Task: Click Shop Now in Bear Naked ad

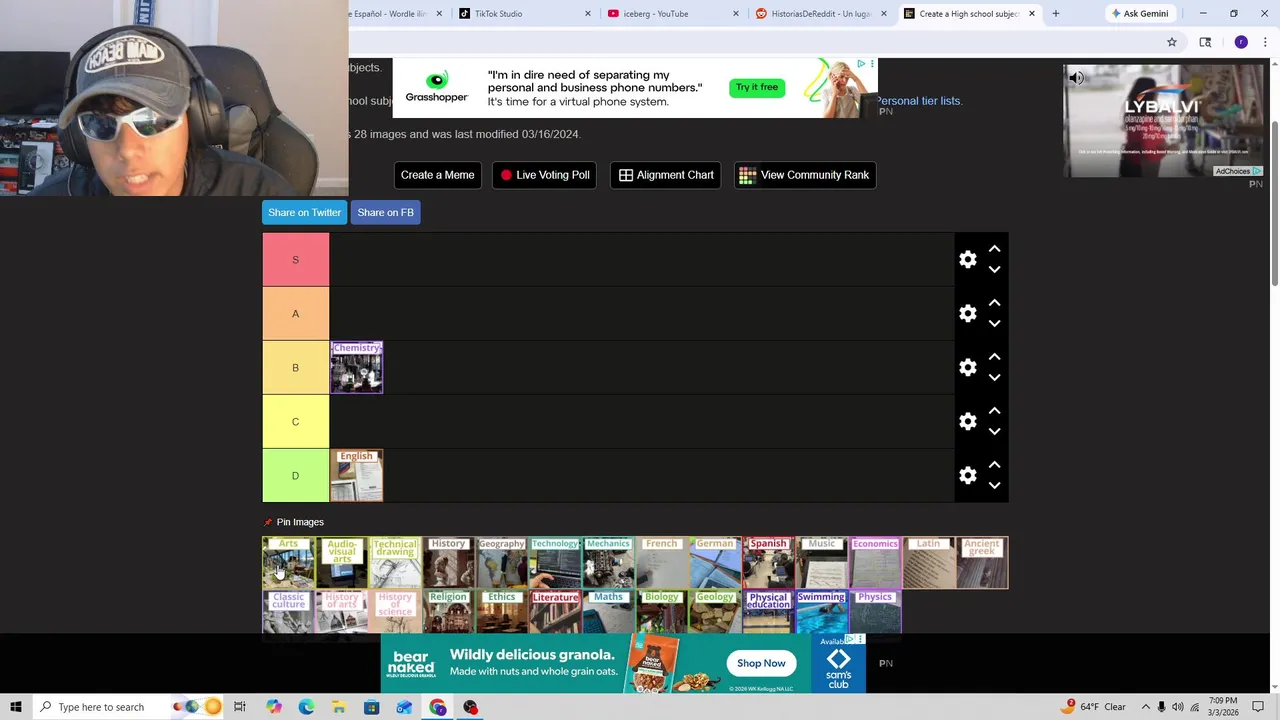Action: [761, 663]
